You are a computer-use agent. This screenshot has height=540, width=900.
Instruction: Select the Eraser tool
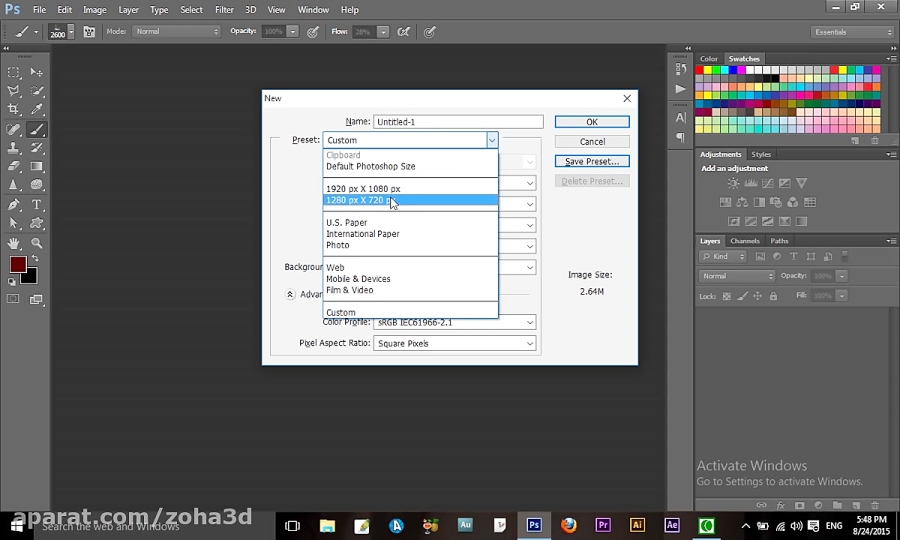point(14,166)
